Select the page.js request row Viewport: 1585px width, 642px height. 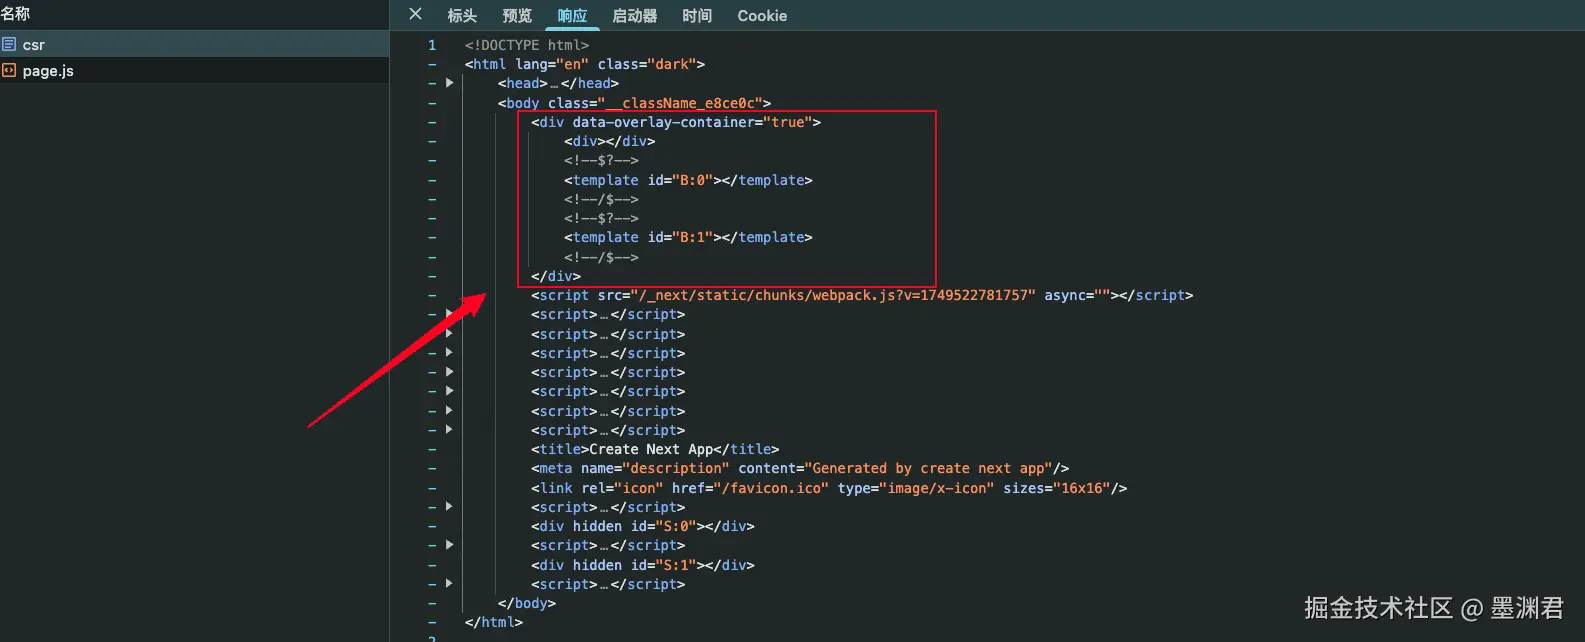(194, 70)
